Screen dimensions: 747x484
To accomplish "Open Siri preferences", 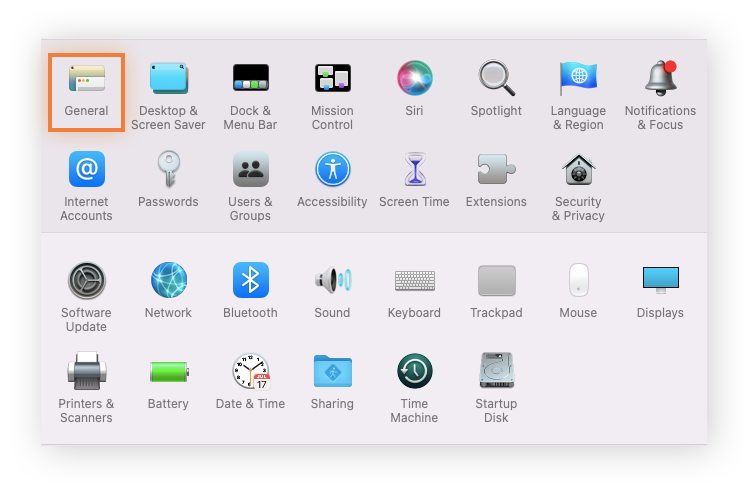I will [x=414, y=78].
